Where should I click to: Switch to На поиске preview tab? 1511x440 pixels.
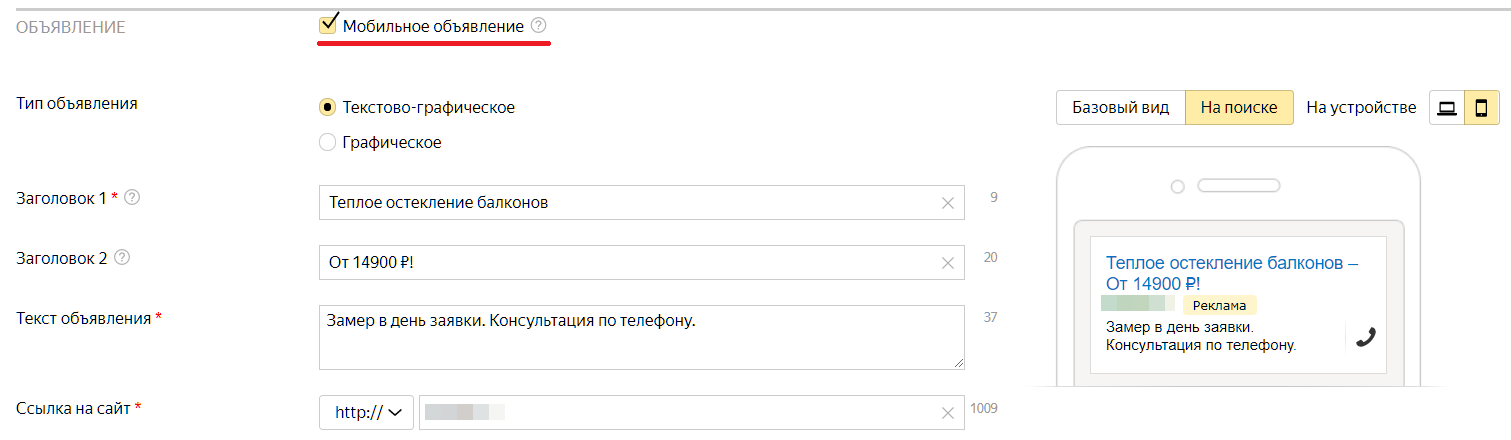pos(1239,108)
